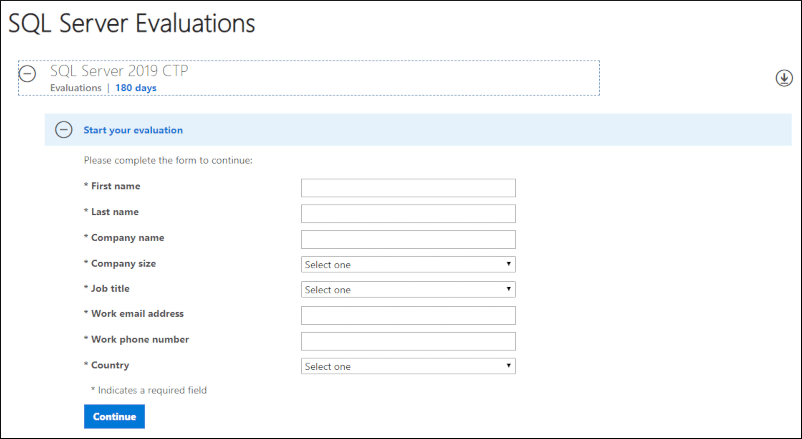This screenshot has height=439, width=802.
Task: Open the Country dropdown
Action: pos(408,366)
